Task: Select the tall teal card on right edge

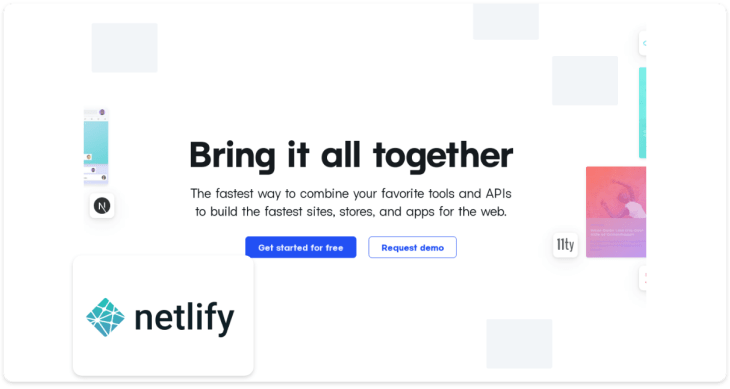Action: 642,113
